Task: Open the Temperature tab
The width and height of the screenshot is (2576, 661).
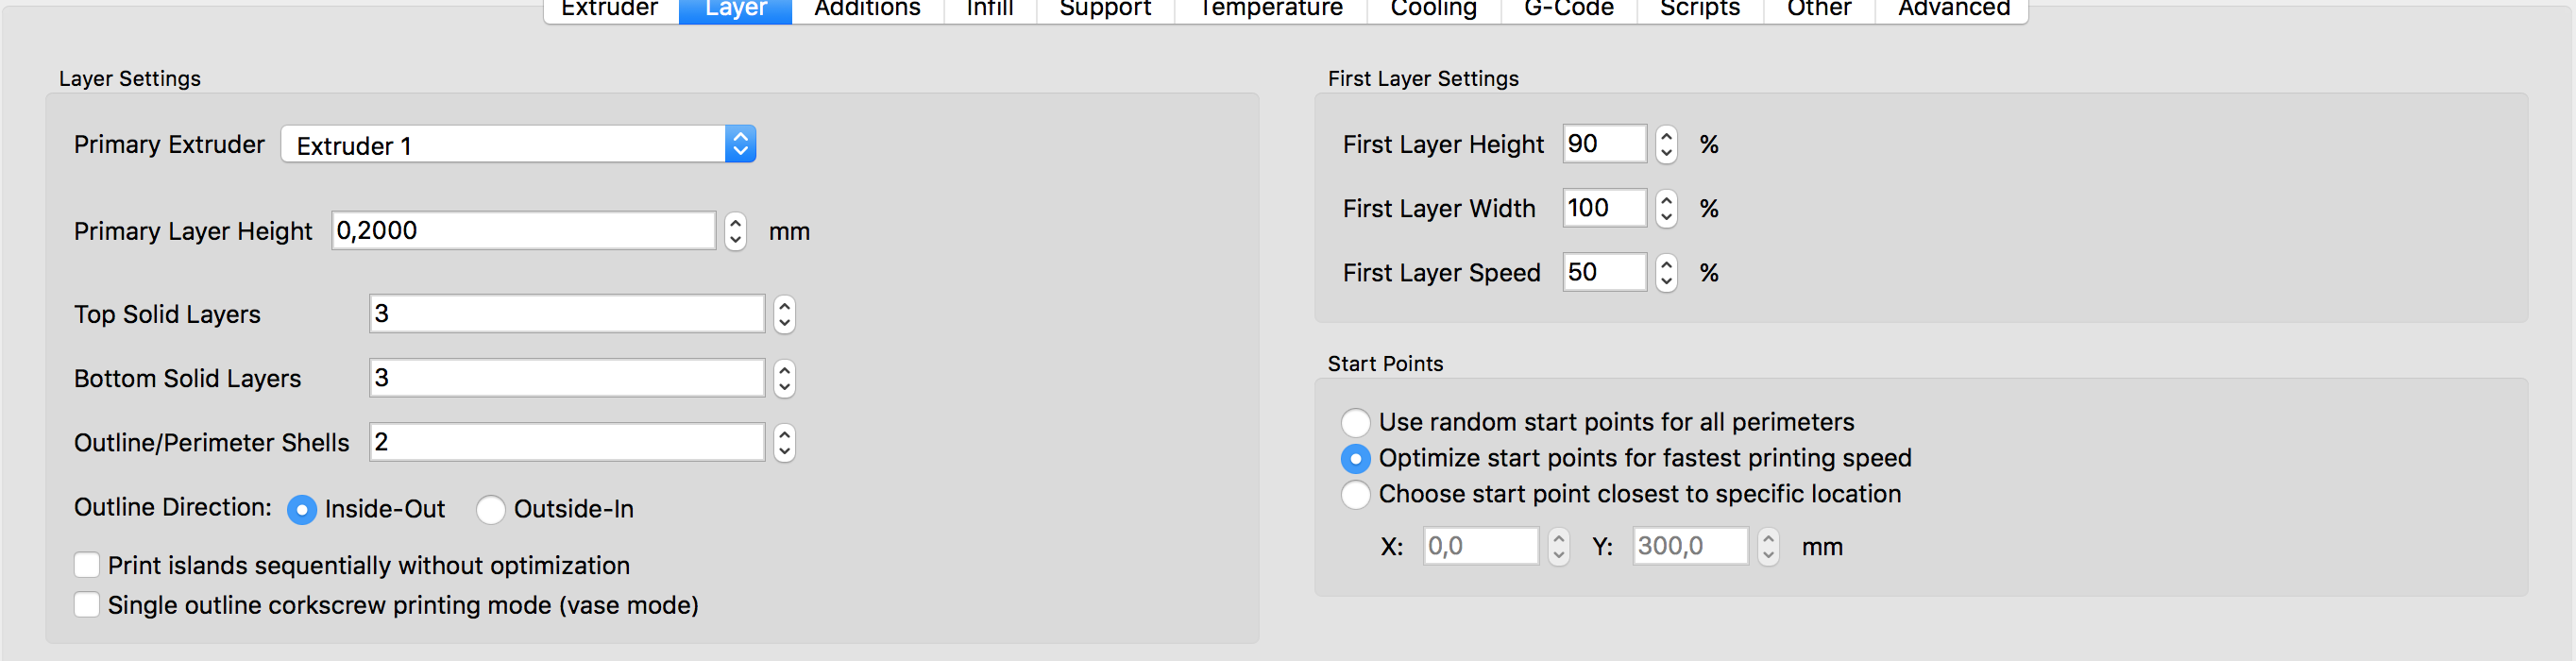Action: [x=1270, y=9]
